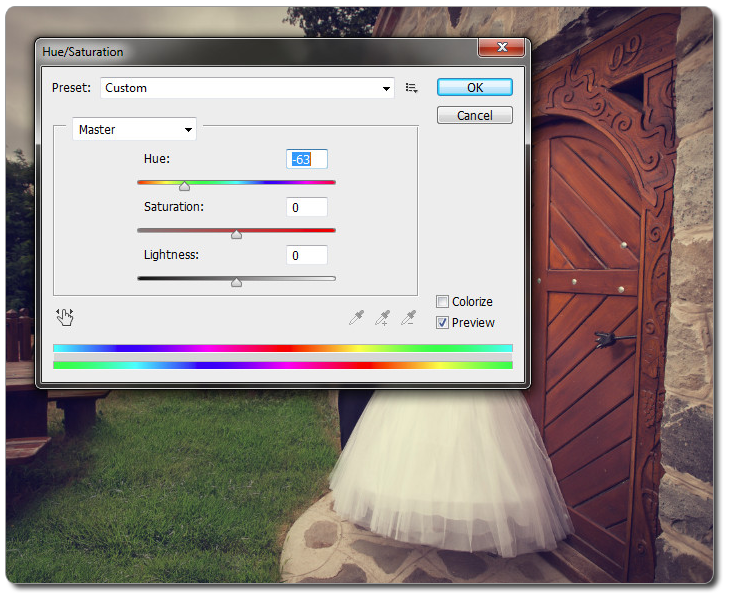Click the Hue slider handle
This screenshot has height=610, width=743.
[x=184, y=186]
